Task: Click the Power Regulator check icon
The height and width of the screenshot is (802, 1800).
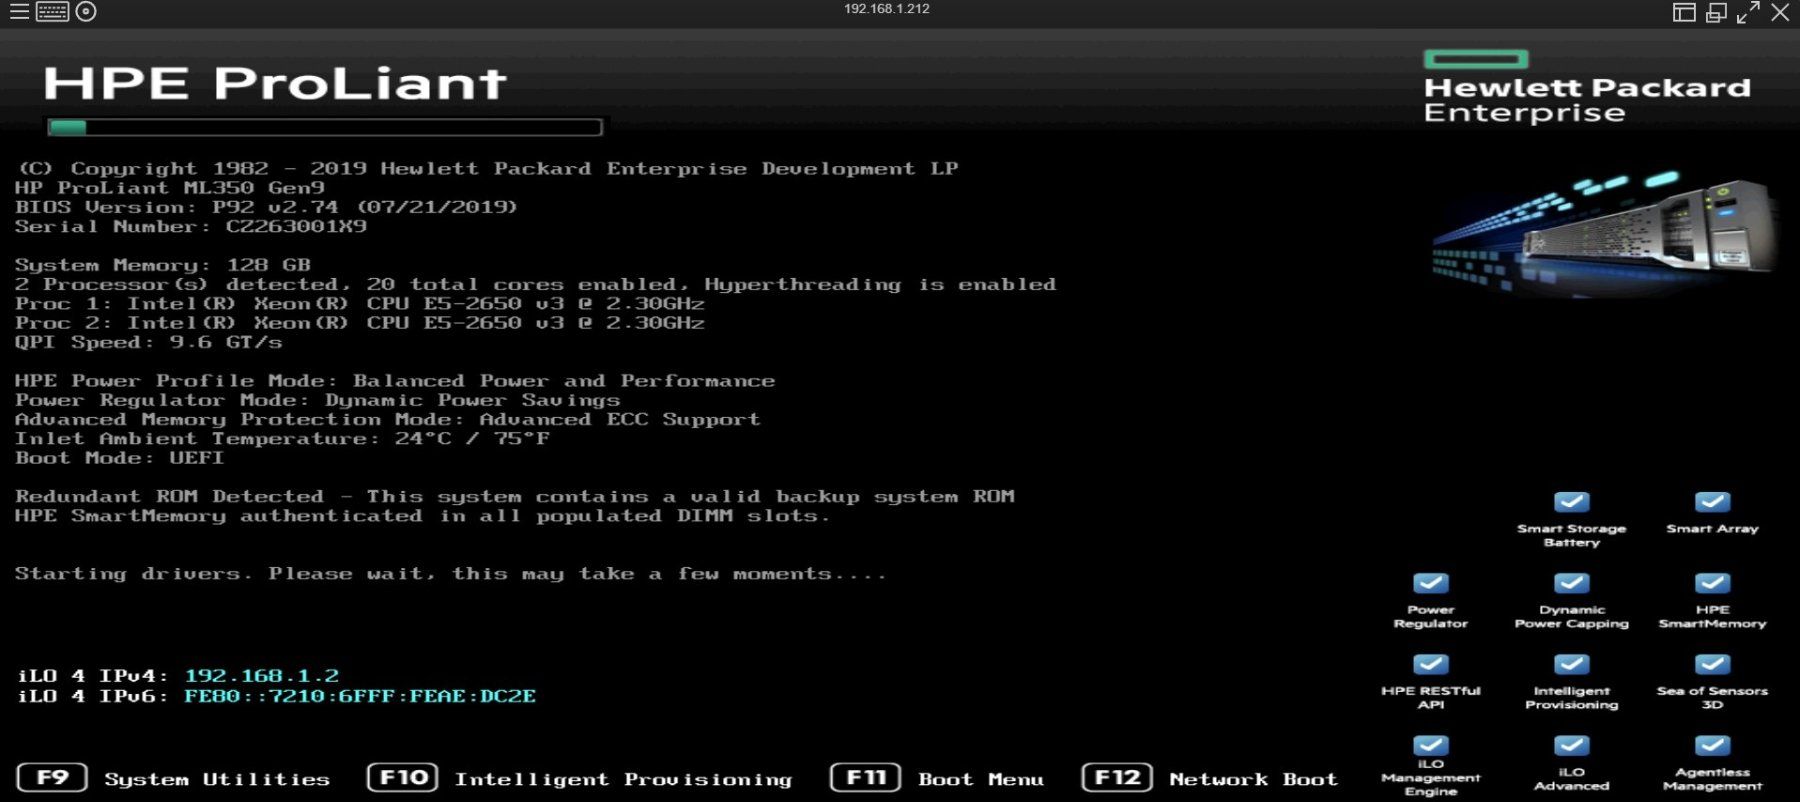Action: [1431, 583]
